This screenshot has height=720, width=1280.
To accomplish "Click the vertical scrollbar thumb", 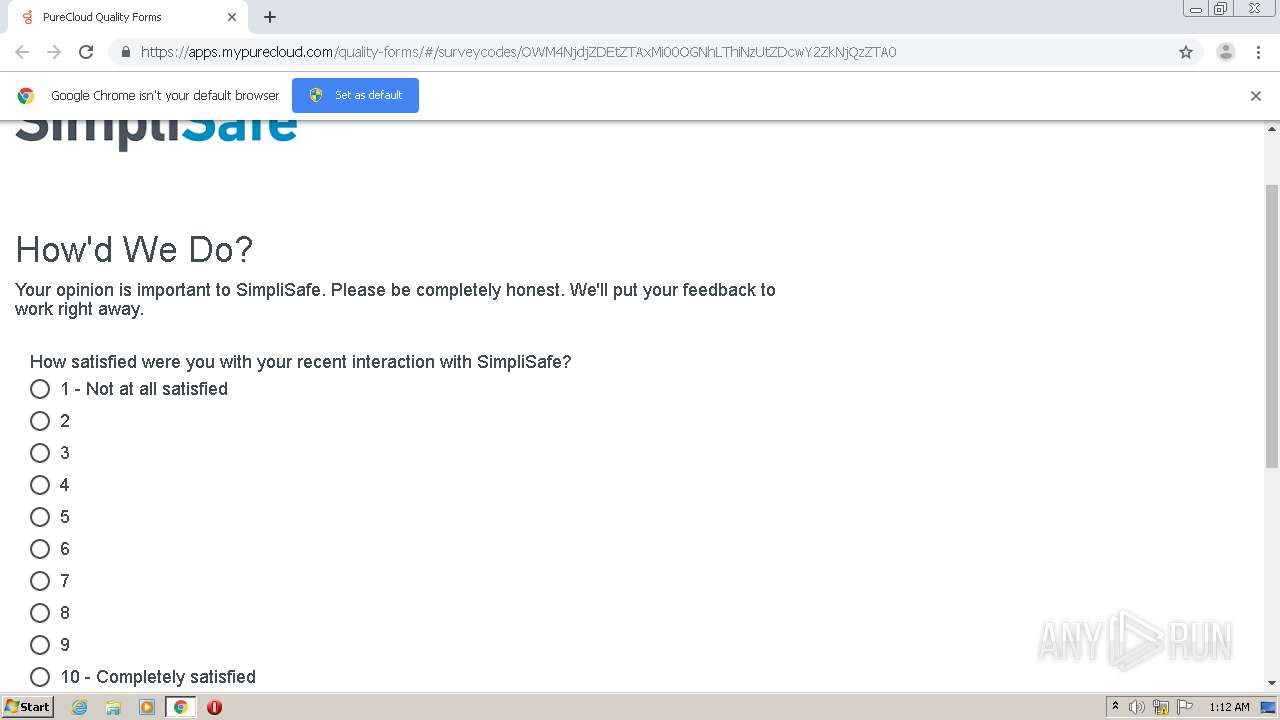I will [x=1272, y=326].
